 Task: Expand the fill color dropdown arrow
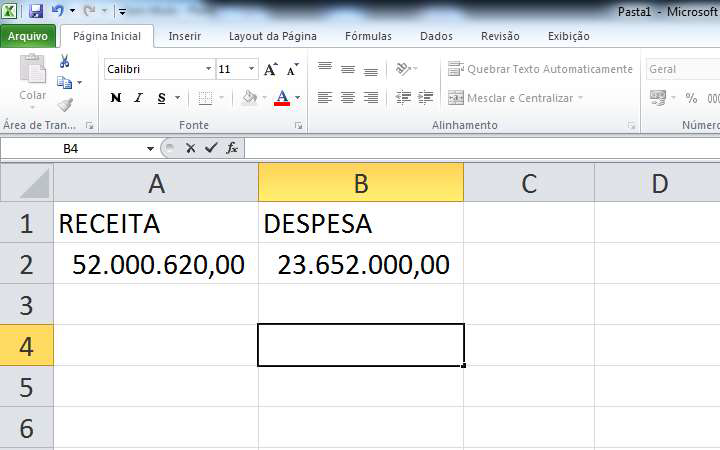tap(264, 98)
